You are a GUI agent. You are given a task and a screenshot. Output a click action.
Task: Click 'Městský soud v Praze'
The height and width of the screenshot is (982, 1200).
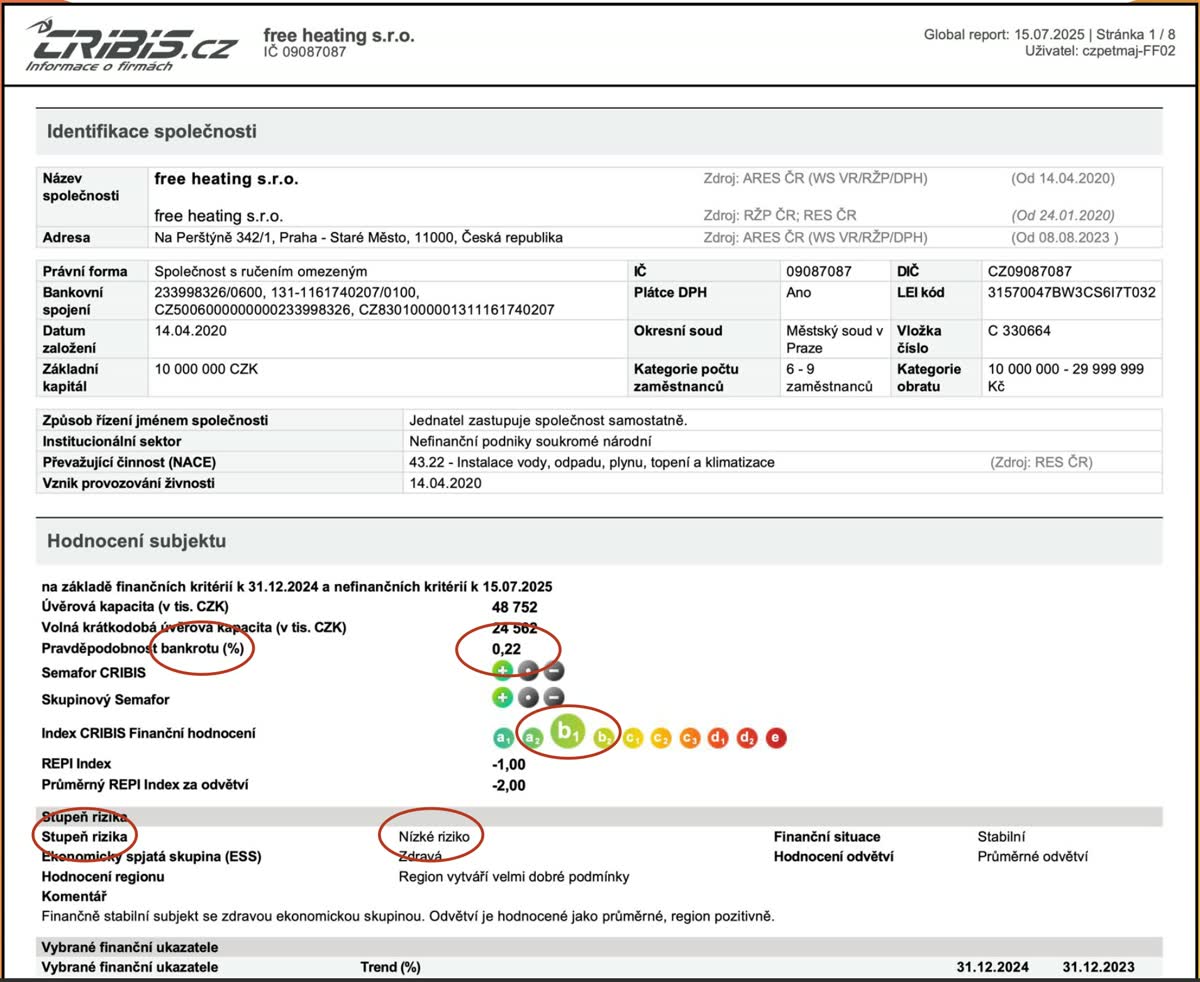[x=834, y=339]
